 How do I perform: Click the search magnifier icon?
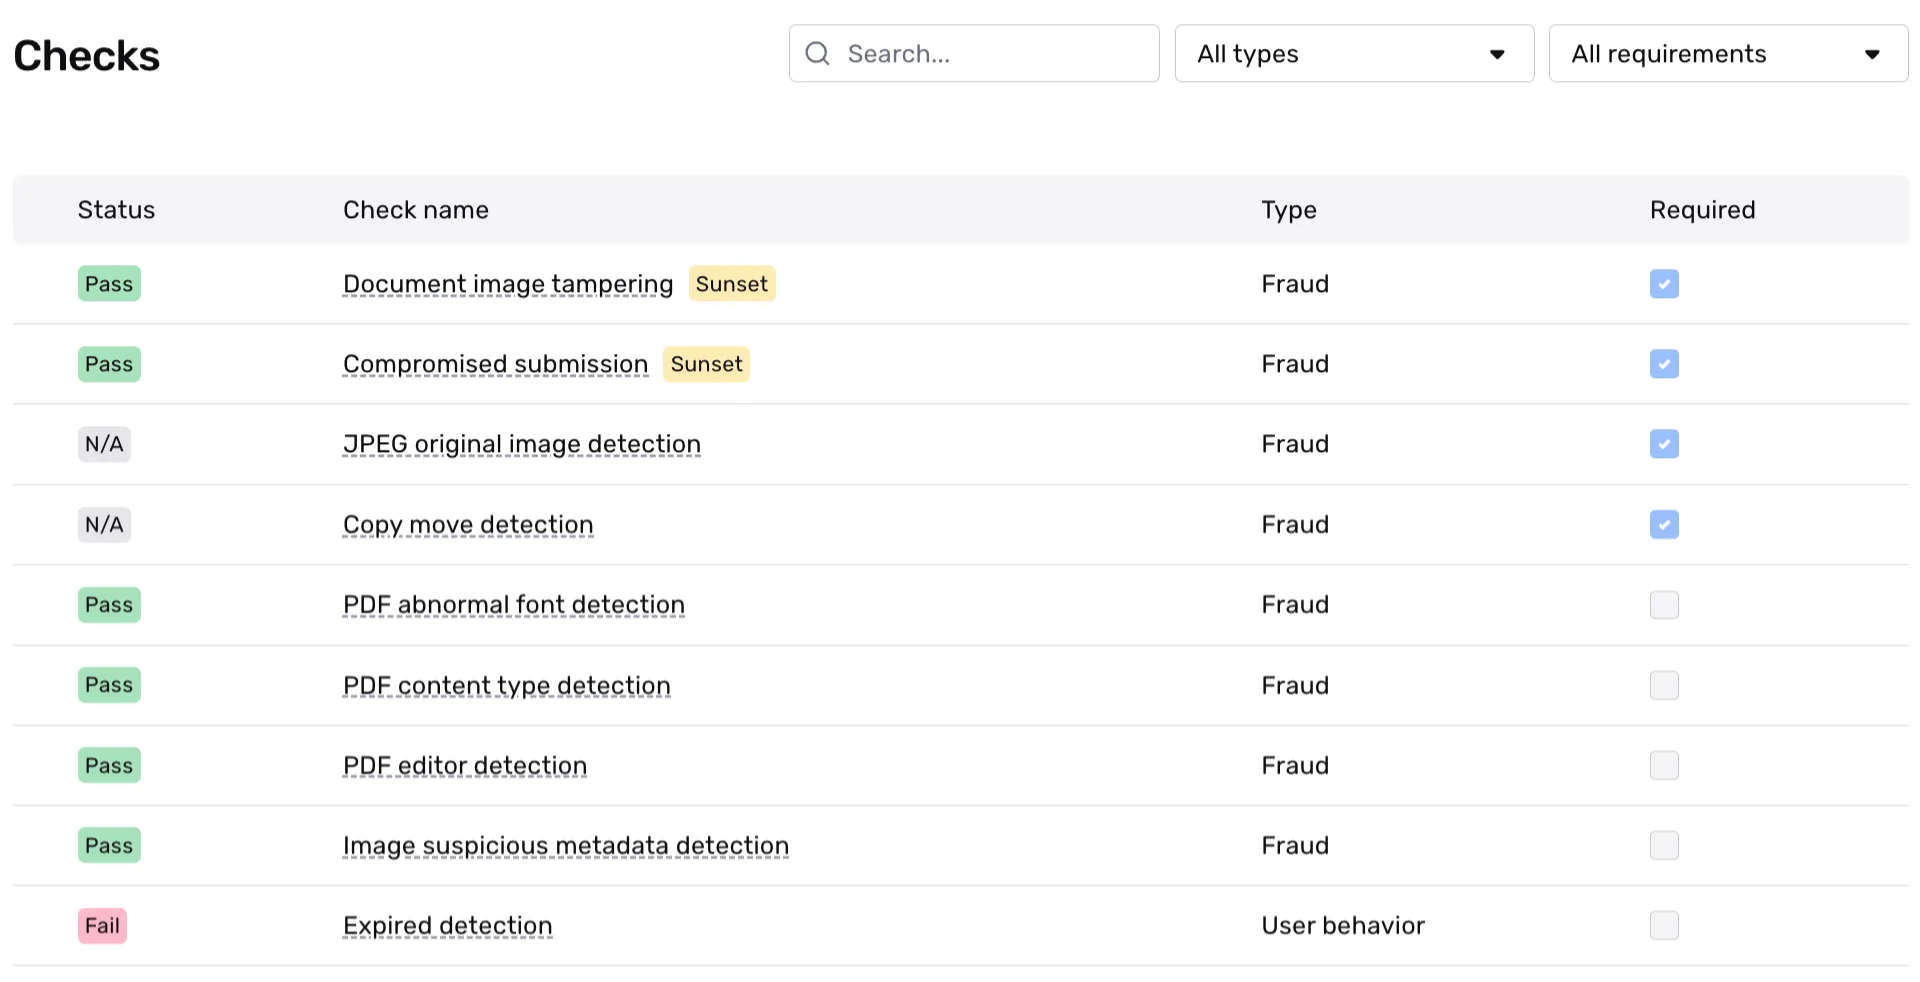pos(817,54)
